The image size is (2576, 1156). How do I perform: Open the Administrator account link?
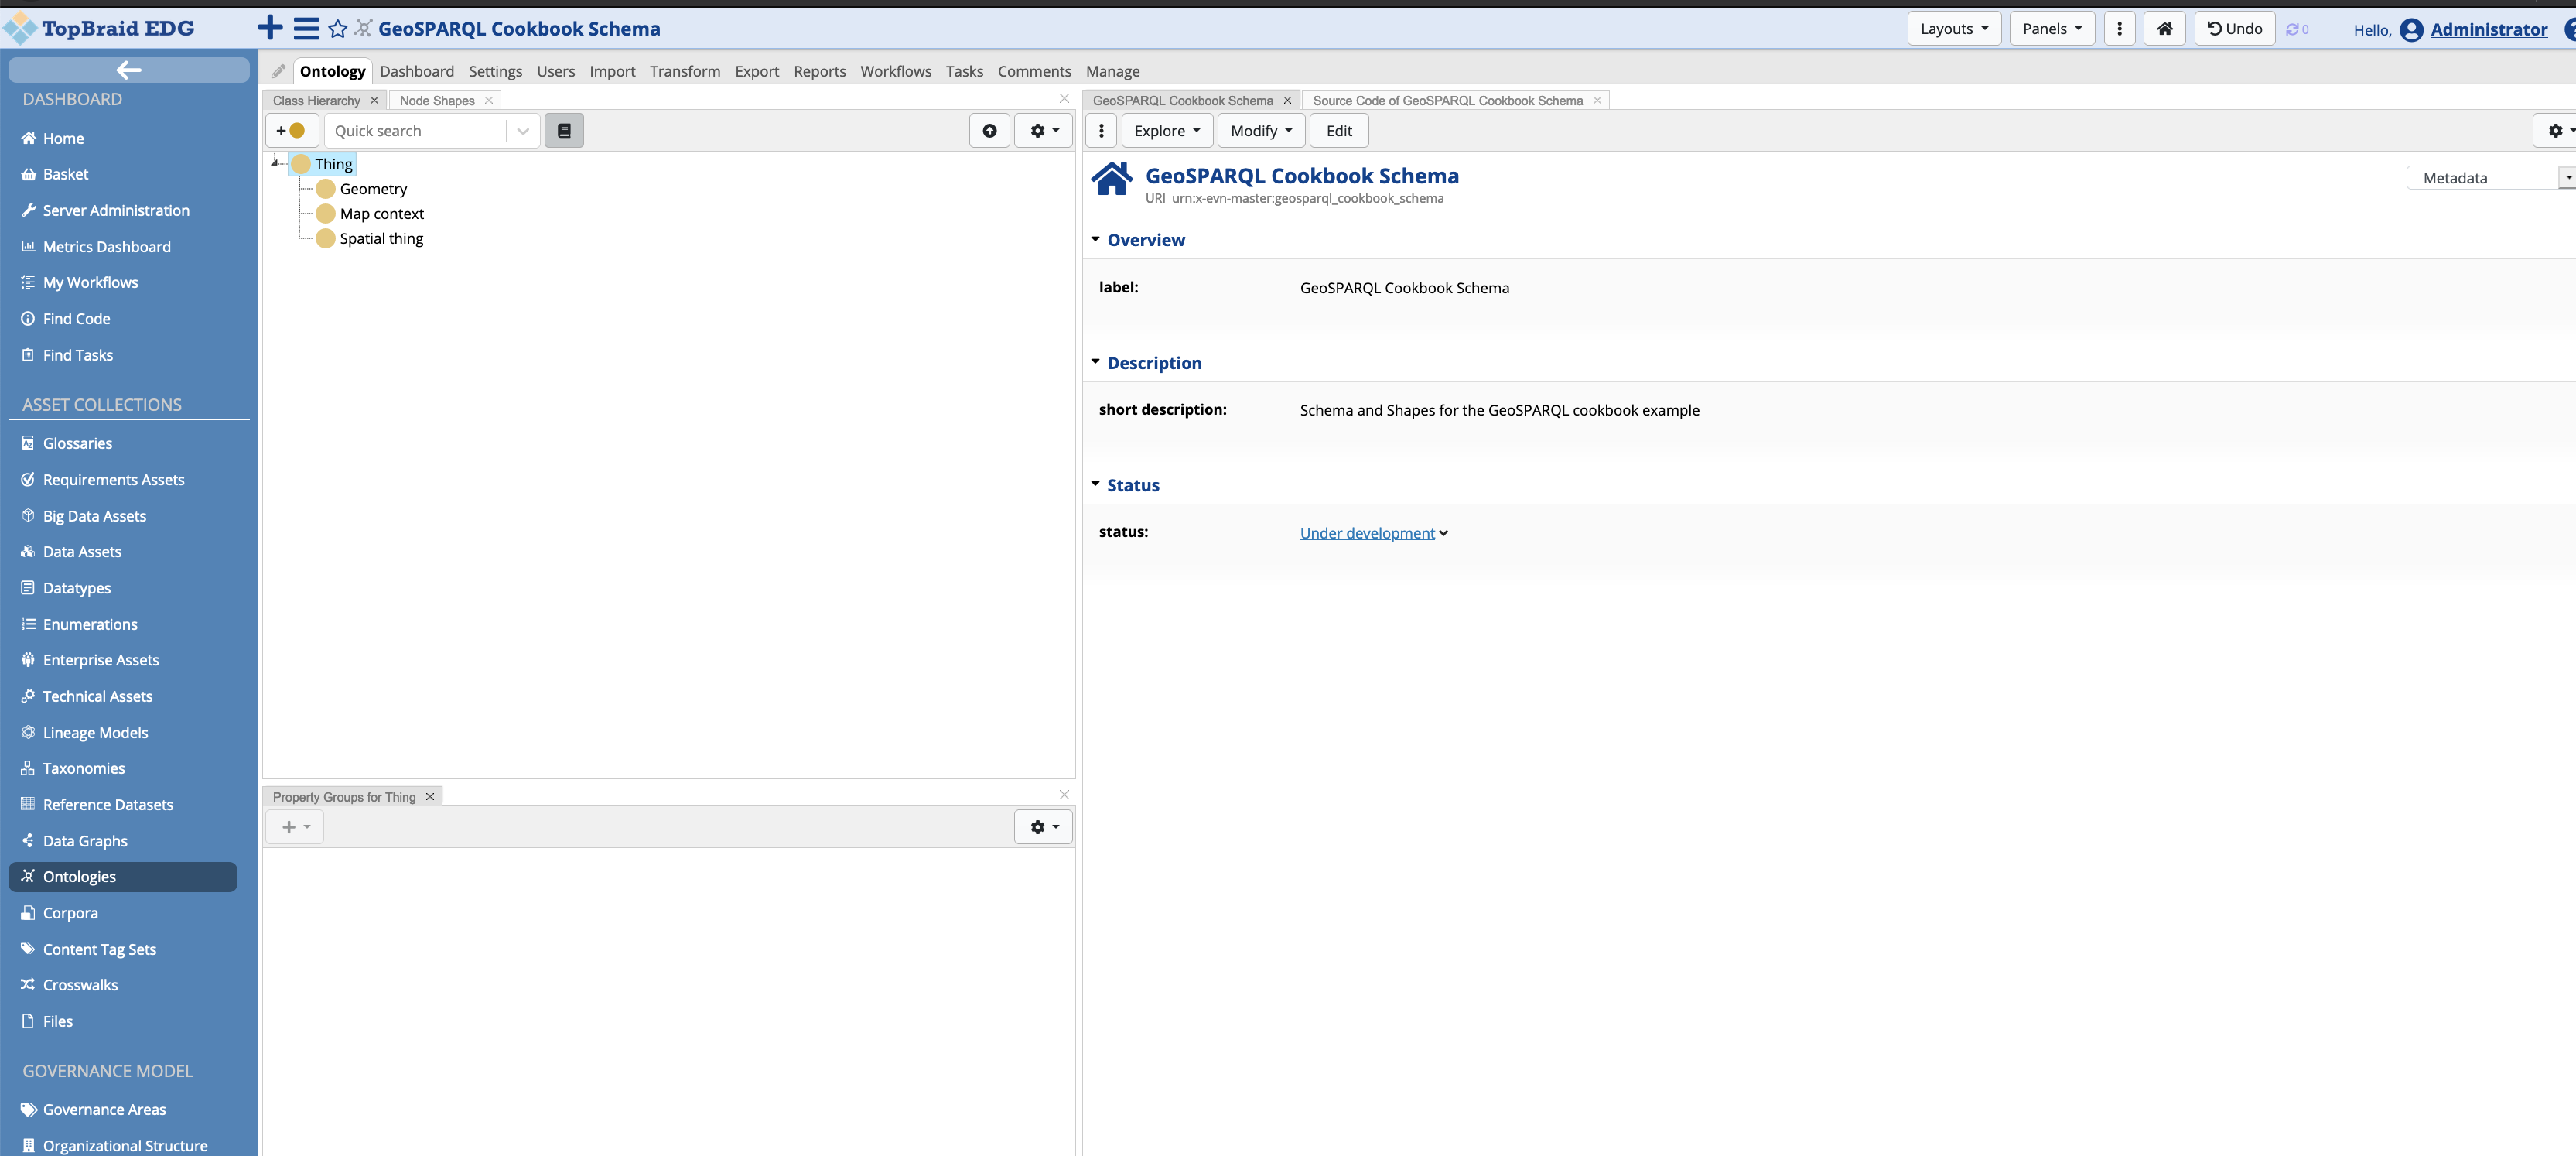pos(2488,30)
